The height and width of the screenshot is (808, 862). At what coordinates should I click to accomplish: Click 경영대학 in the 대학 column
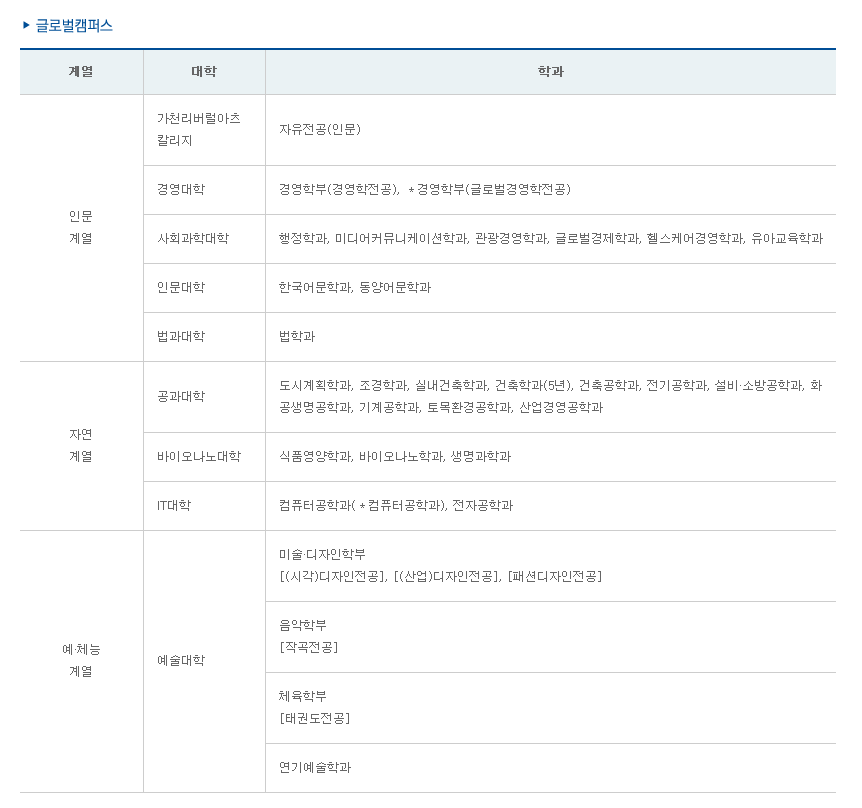pos(181,189)
